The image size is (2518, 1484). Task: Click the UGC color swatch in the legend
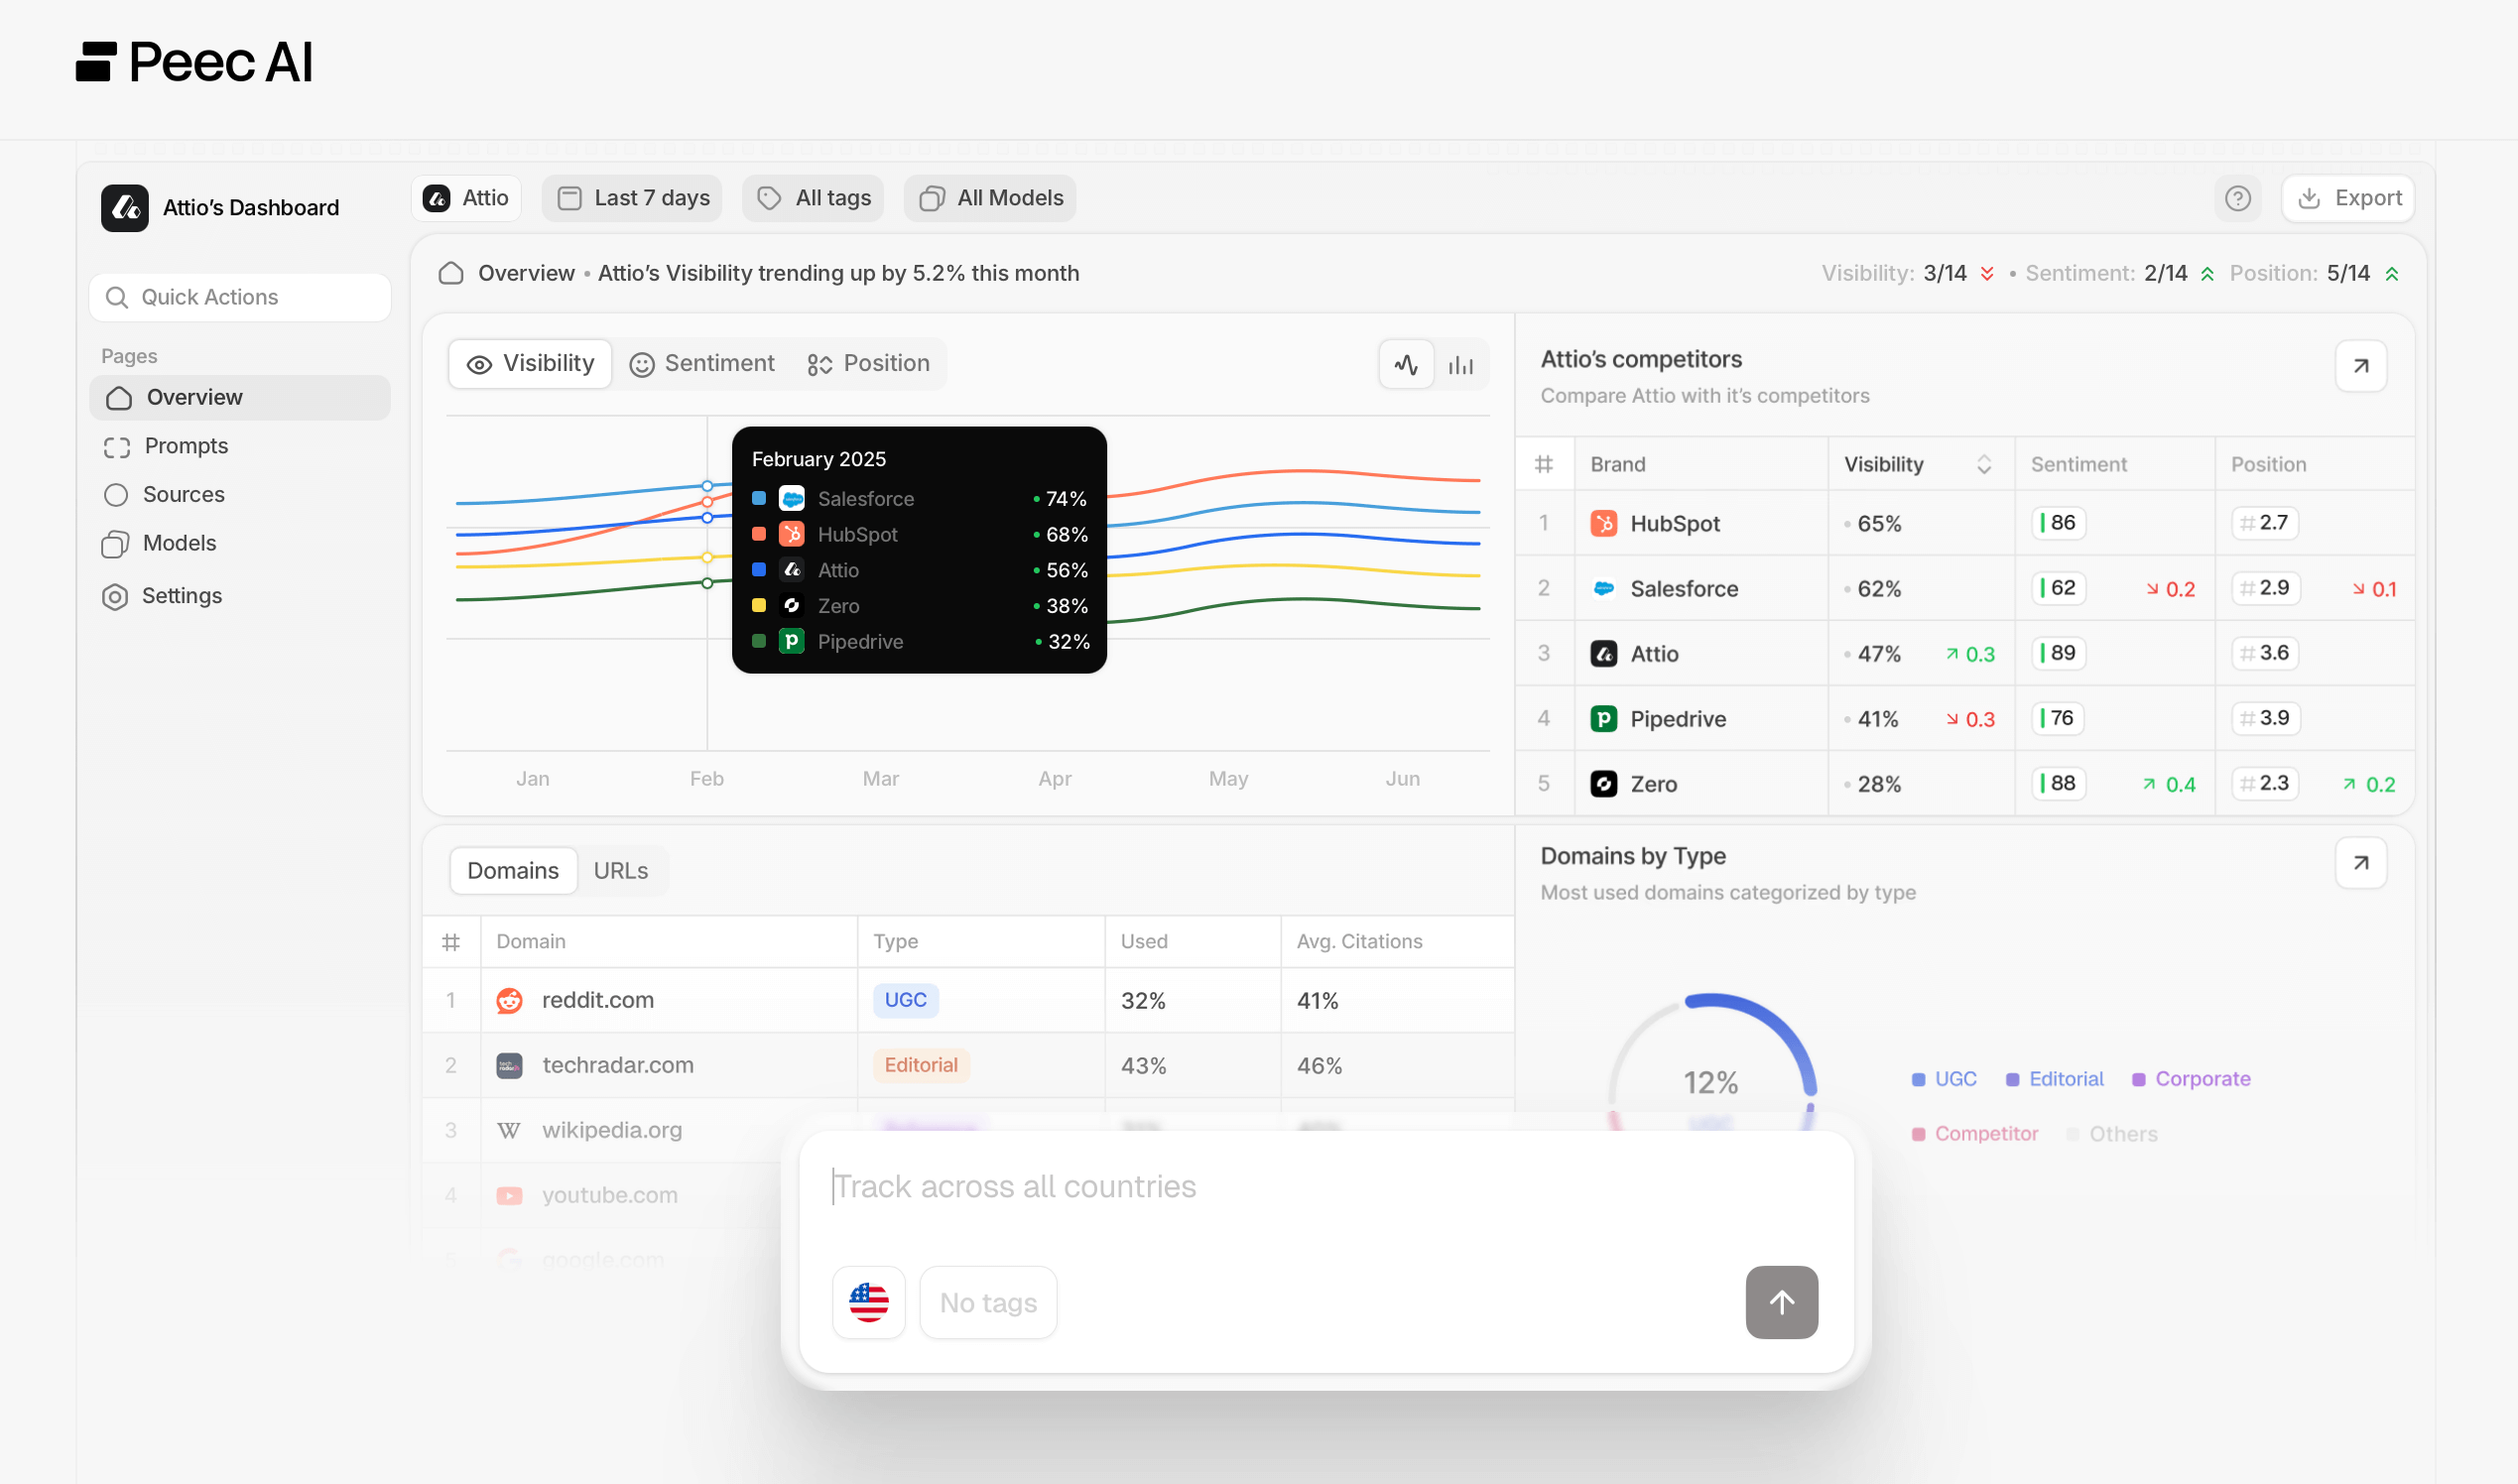(x=1918, y=1079)
